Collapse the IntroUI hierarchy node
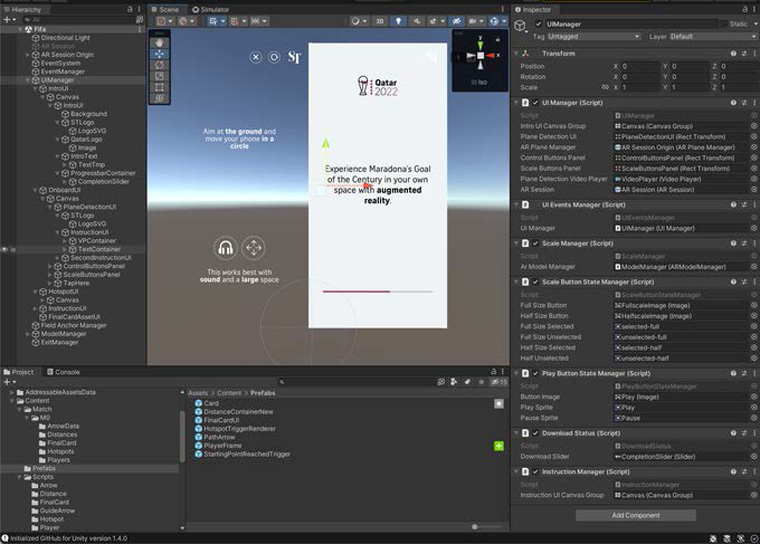 point(35,89)
